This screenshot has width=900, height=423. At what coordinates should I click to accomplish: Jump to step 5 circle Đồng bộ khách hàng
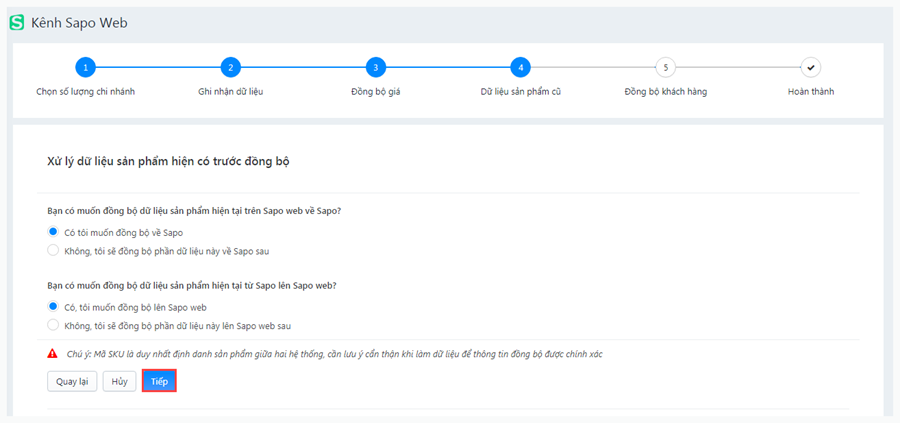pos(666,68)
